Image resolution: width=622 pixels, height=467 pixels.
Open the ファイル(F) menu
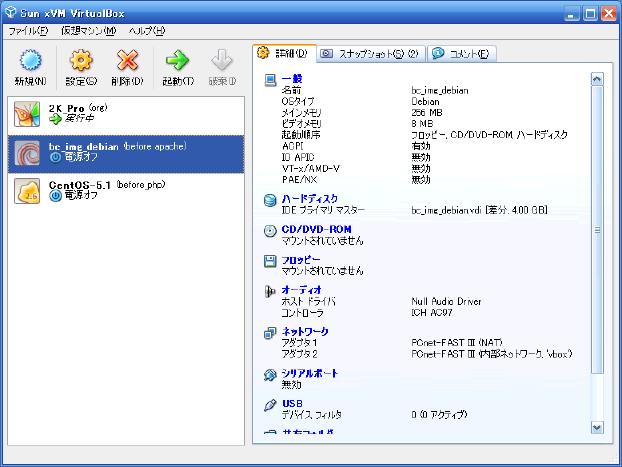[x=28, y=31]
